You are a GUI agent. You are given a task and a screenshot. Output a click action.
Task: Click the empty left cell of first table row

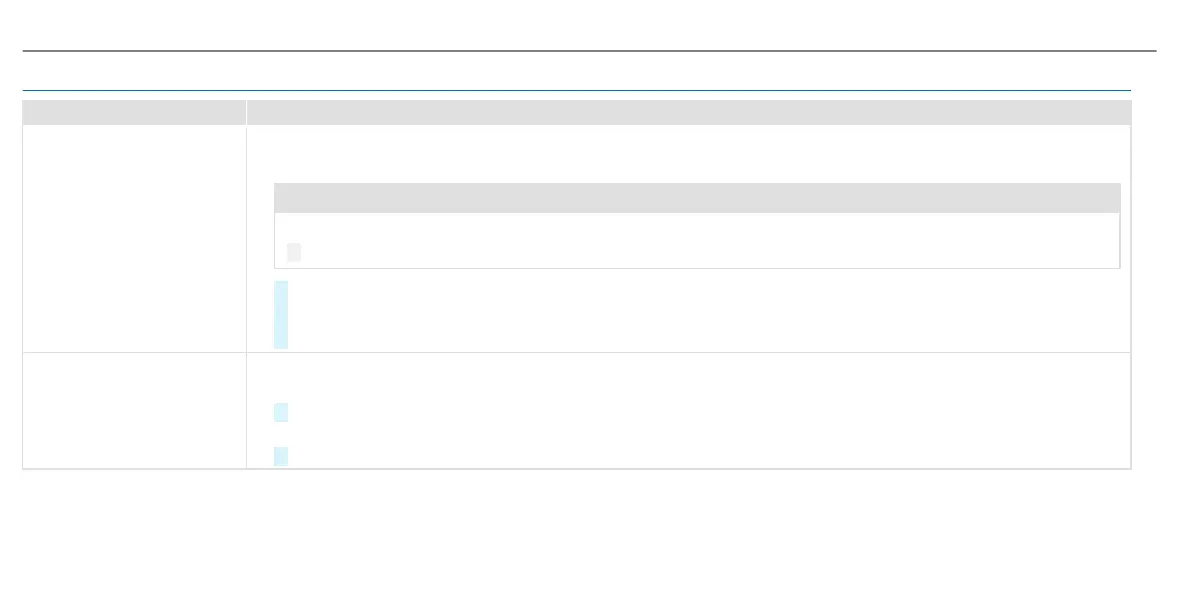[134, 239]
